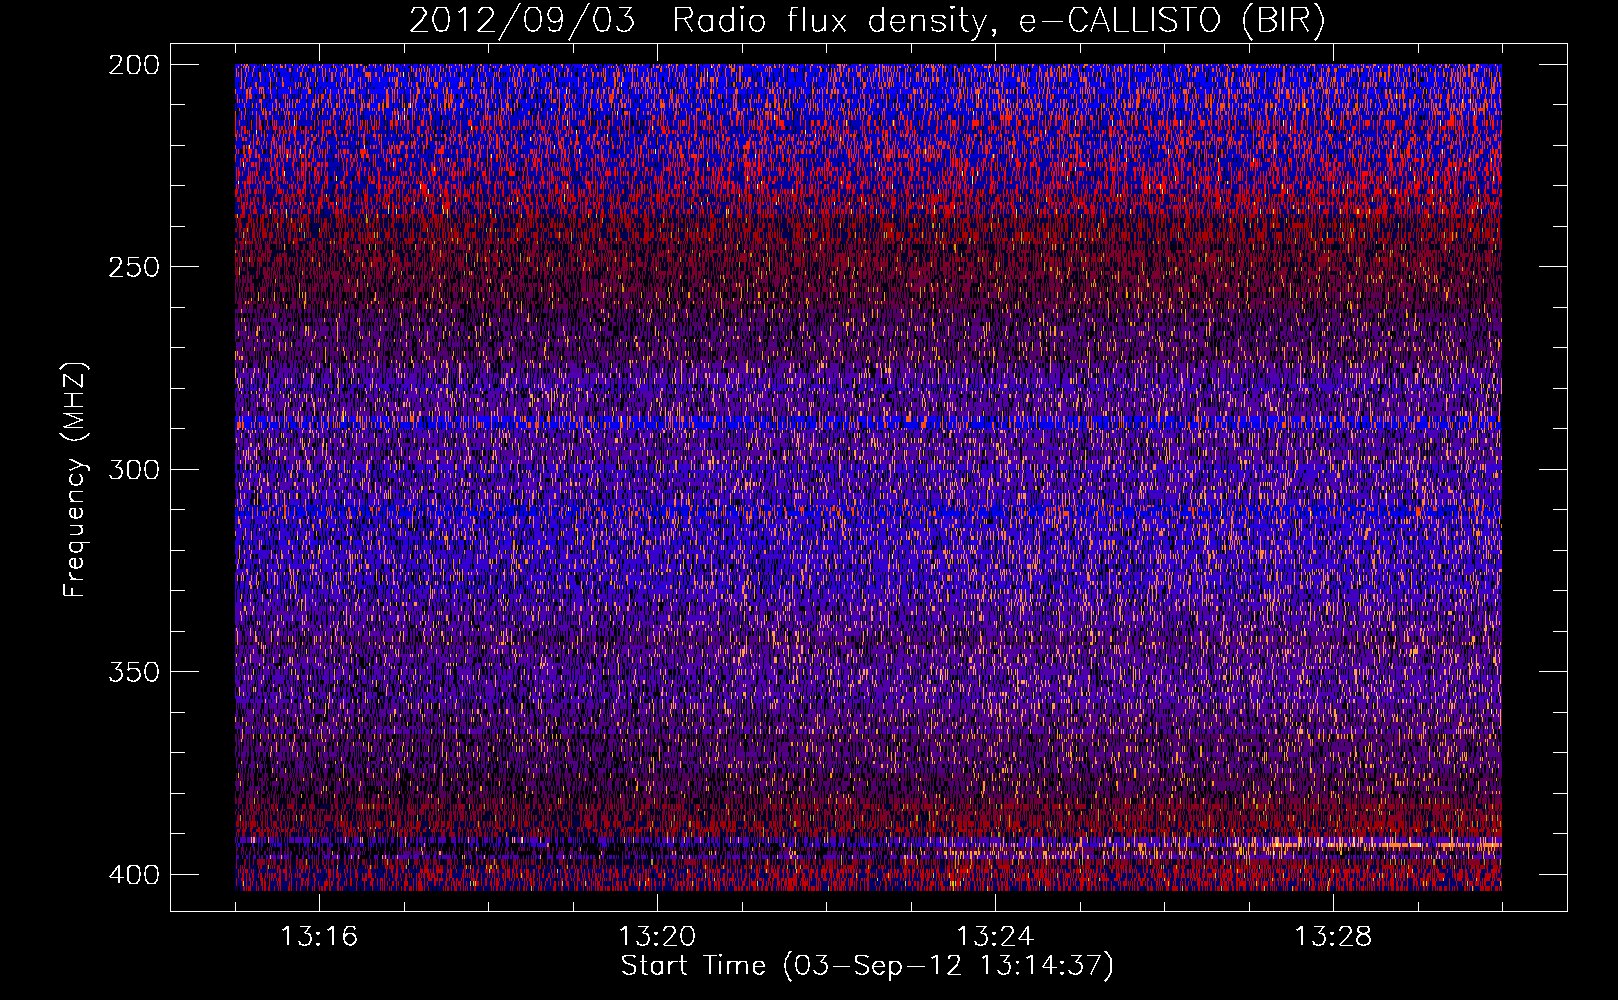Image resolution: width=1618 pixels, height=1000 pixels.
Task: Click the blue horizontal line near 290 MHz
Action: click(868, 424)
